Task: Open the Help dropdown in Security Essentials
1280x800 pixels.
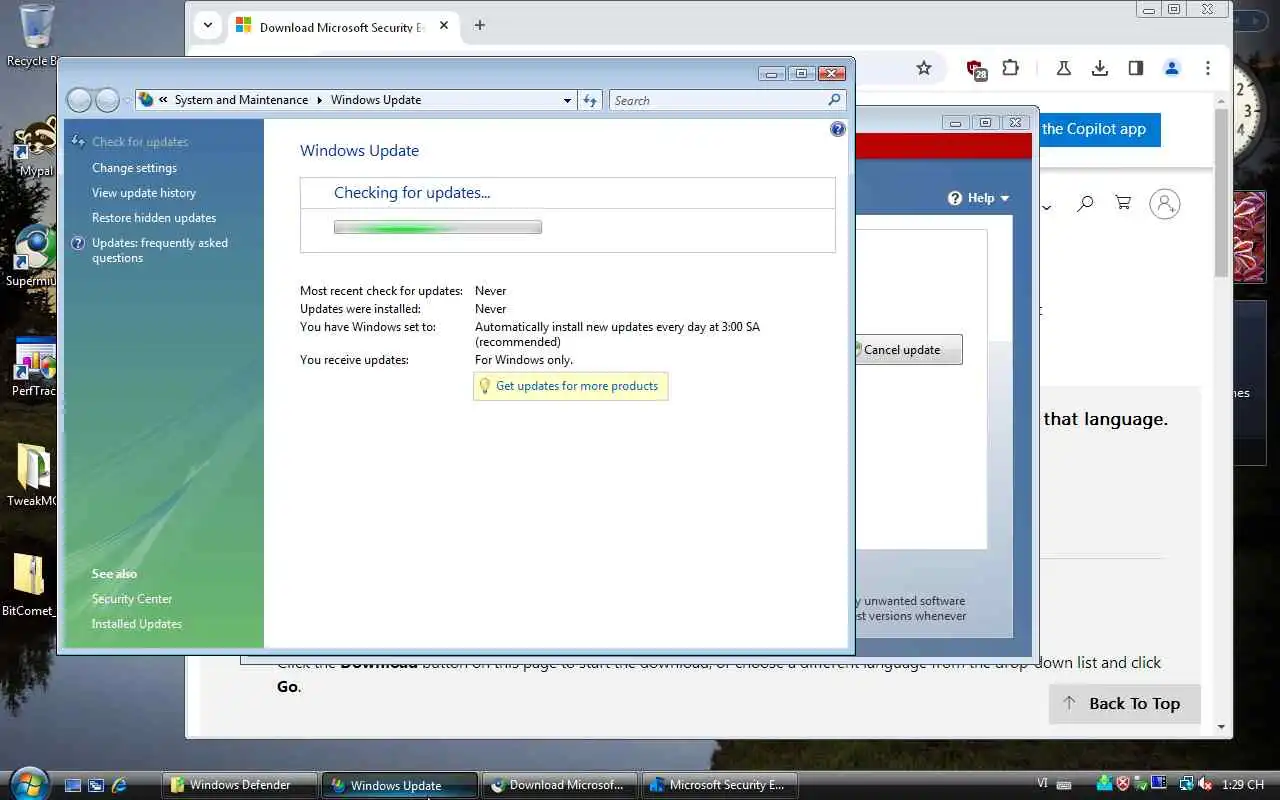Action: pos(979,198)
